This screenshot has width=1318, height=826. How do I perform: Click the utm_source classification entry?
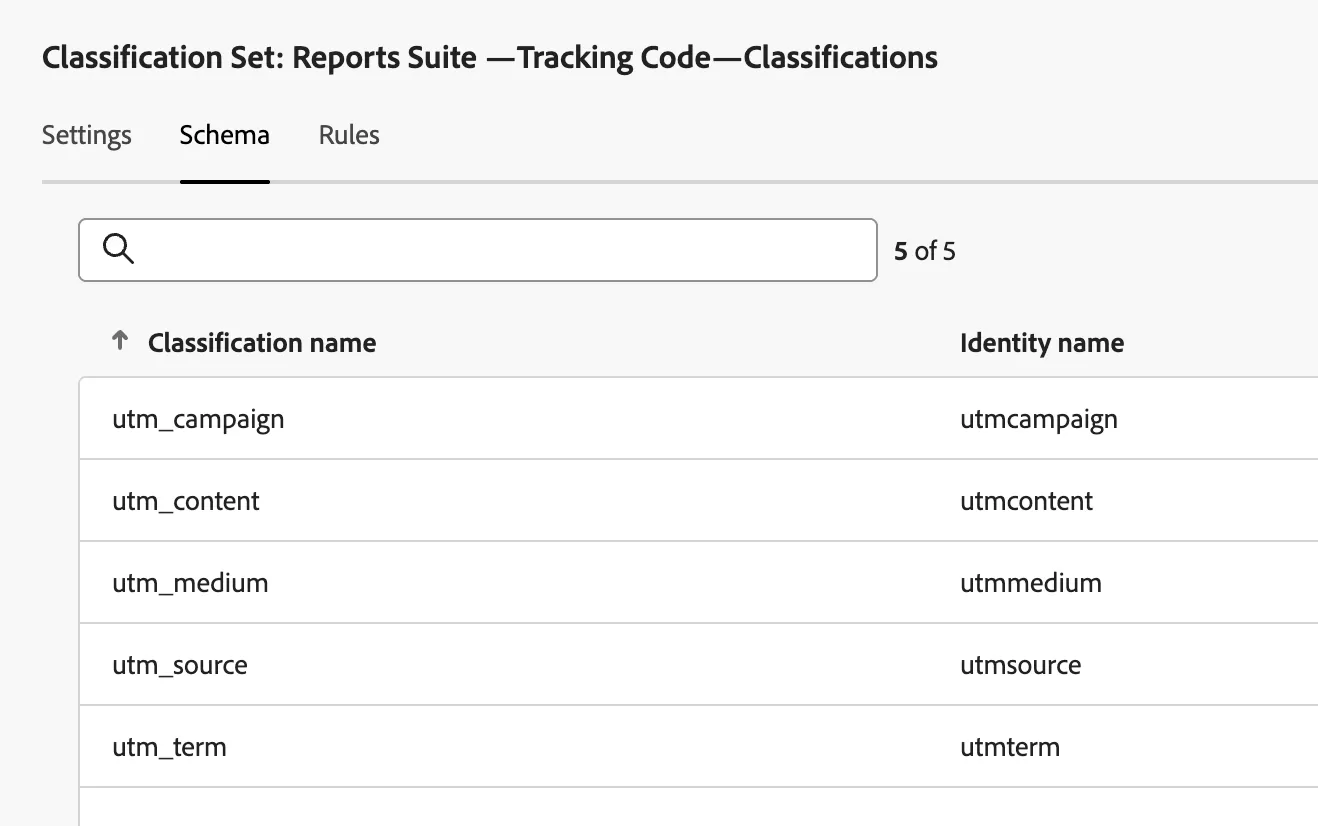(x=180, y=665)
